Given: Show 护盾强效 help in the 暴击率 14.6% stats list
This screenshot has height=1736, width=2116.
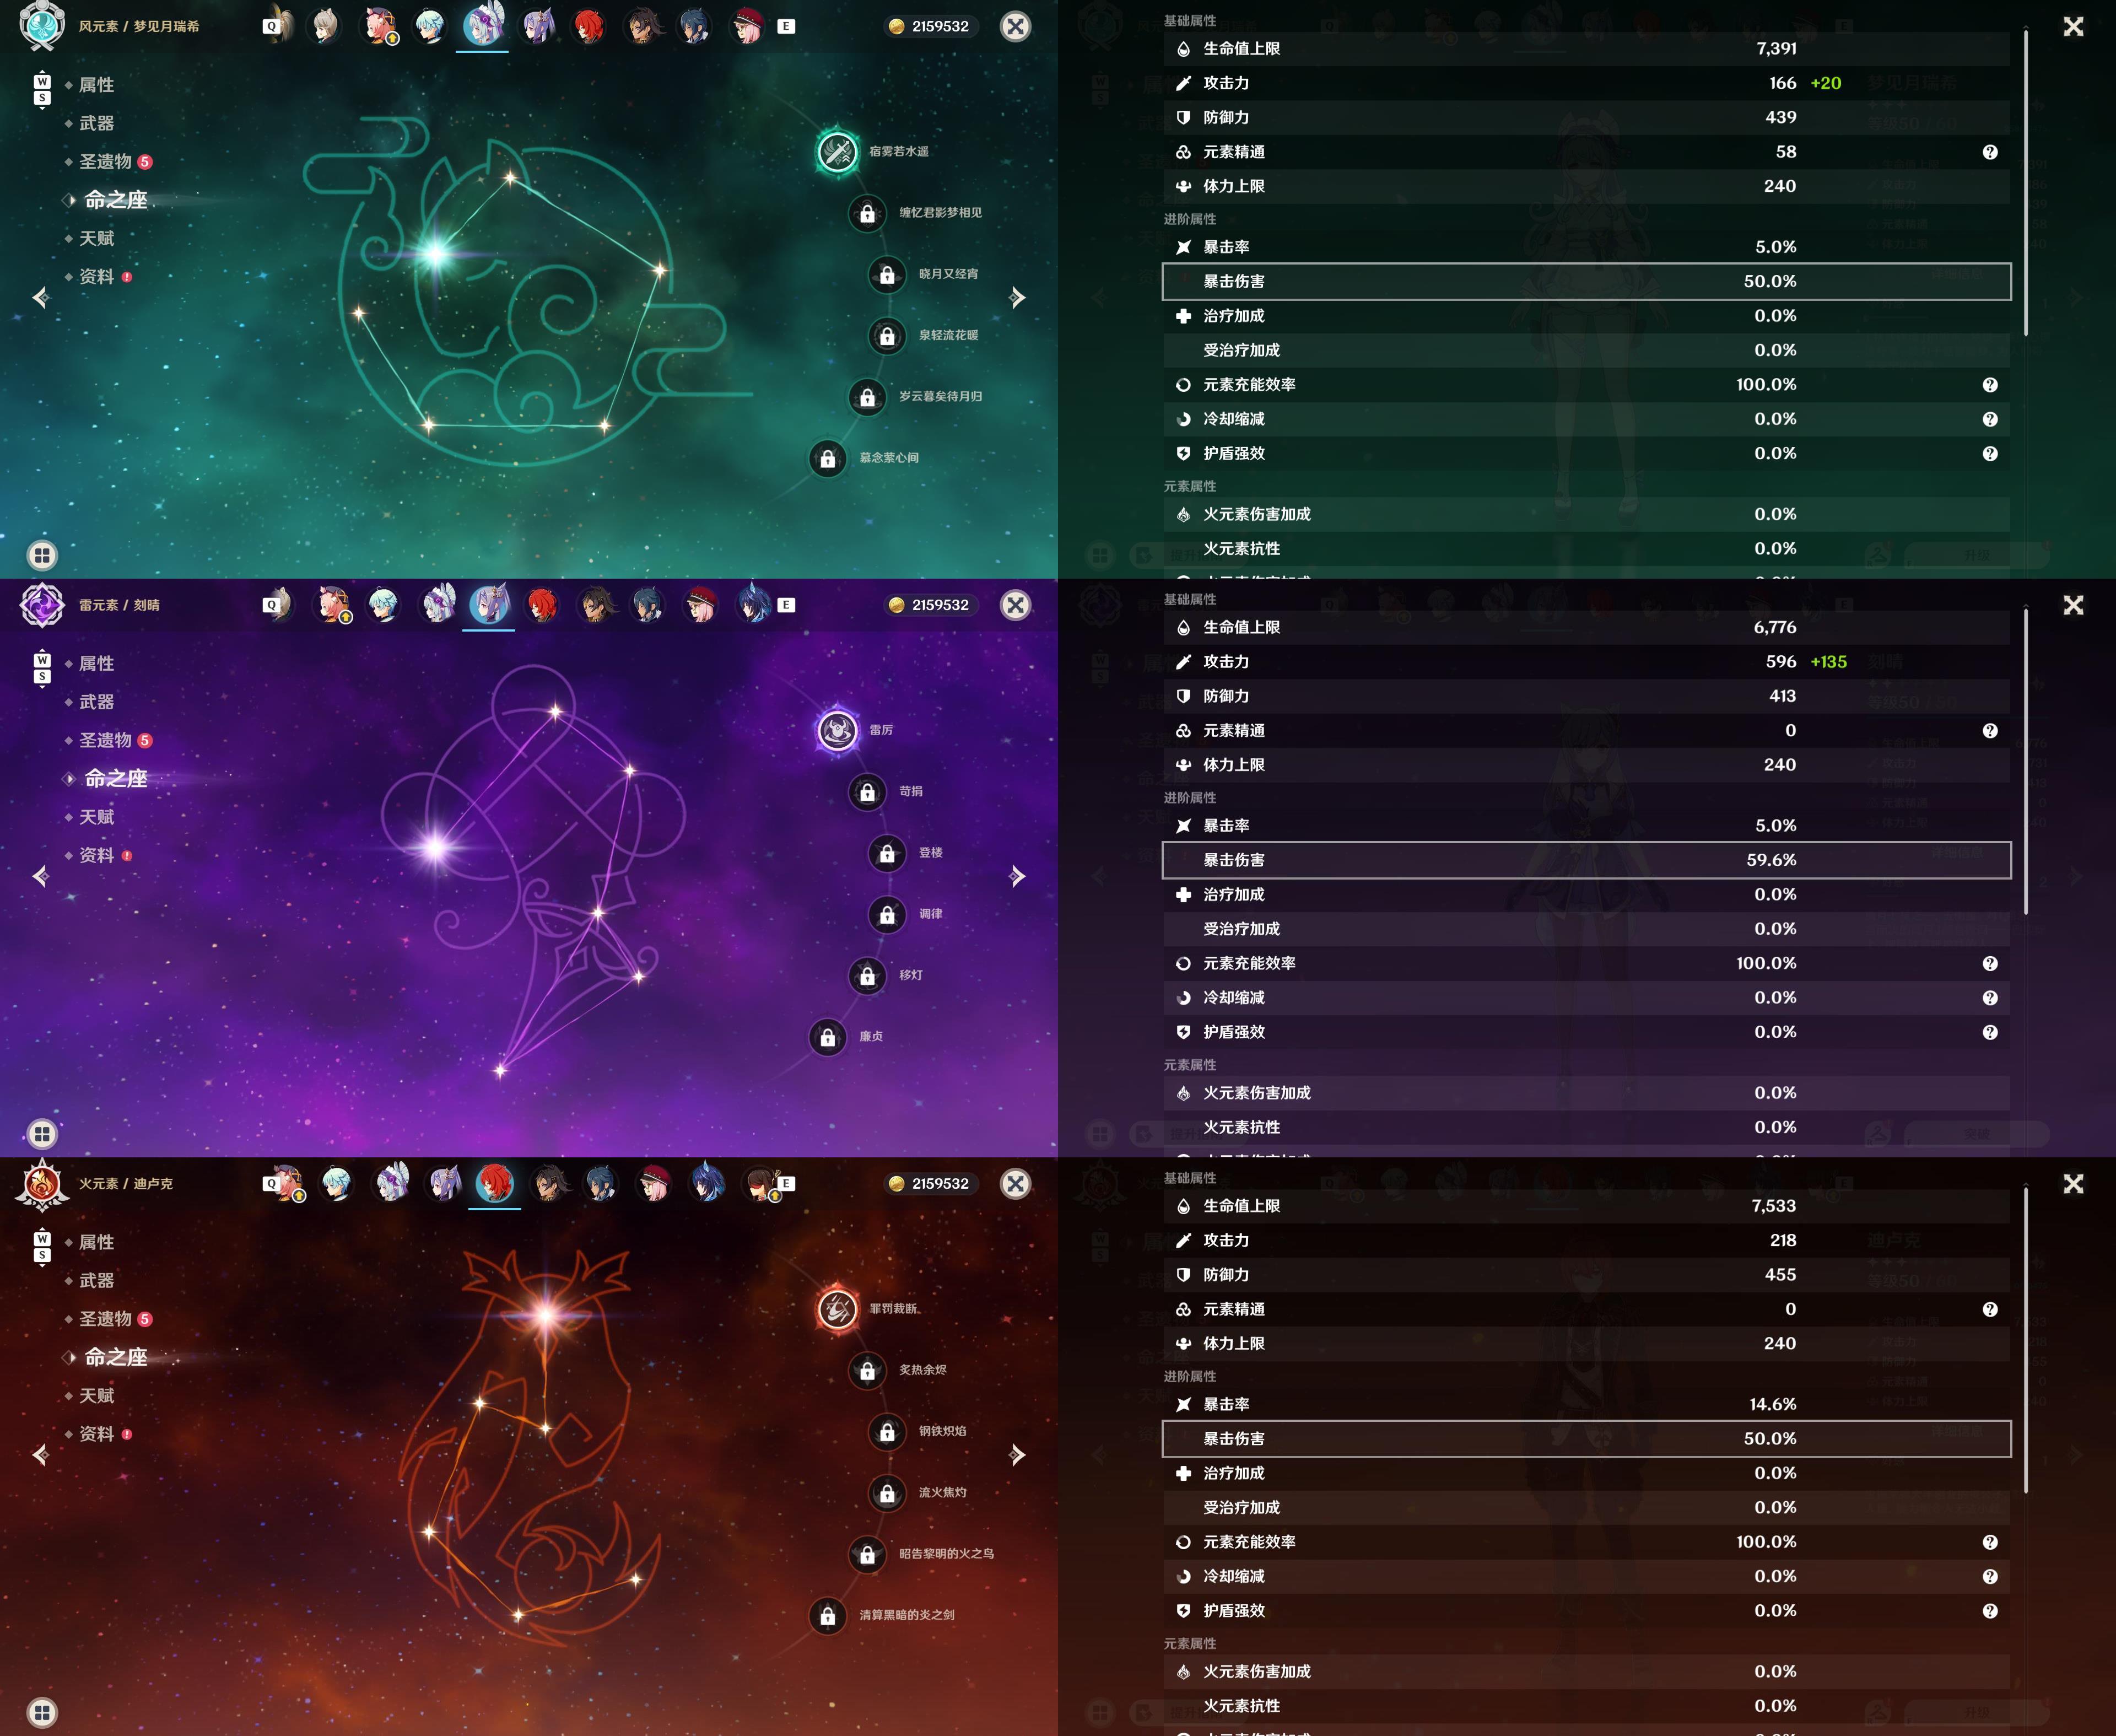Looking at the screenshot, I should click(x=1990, y=1611).
